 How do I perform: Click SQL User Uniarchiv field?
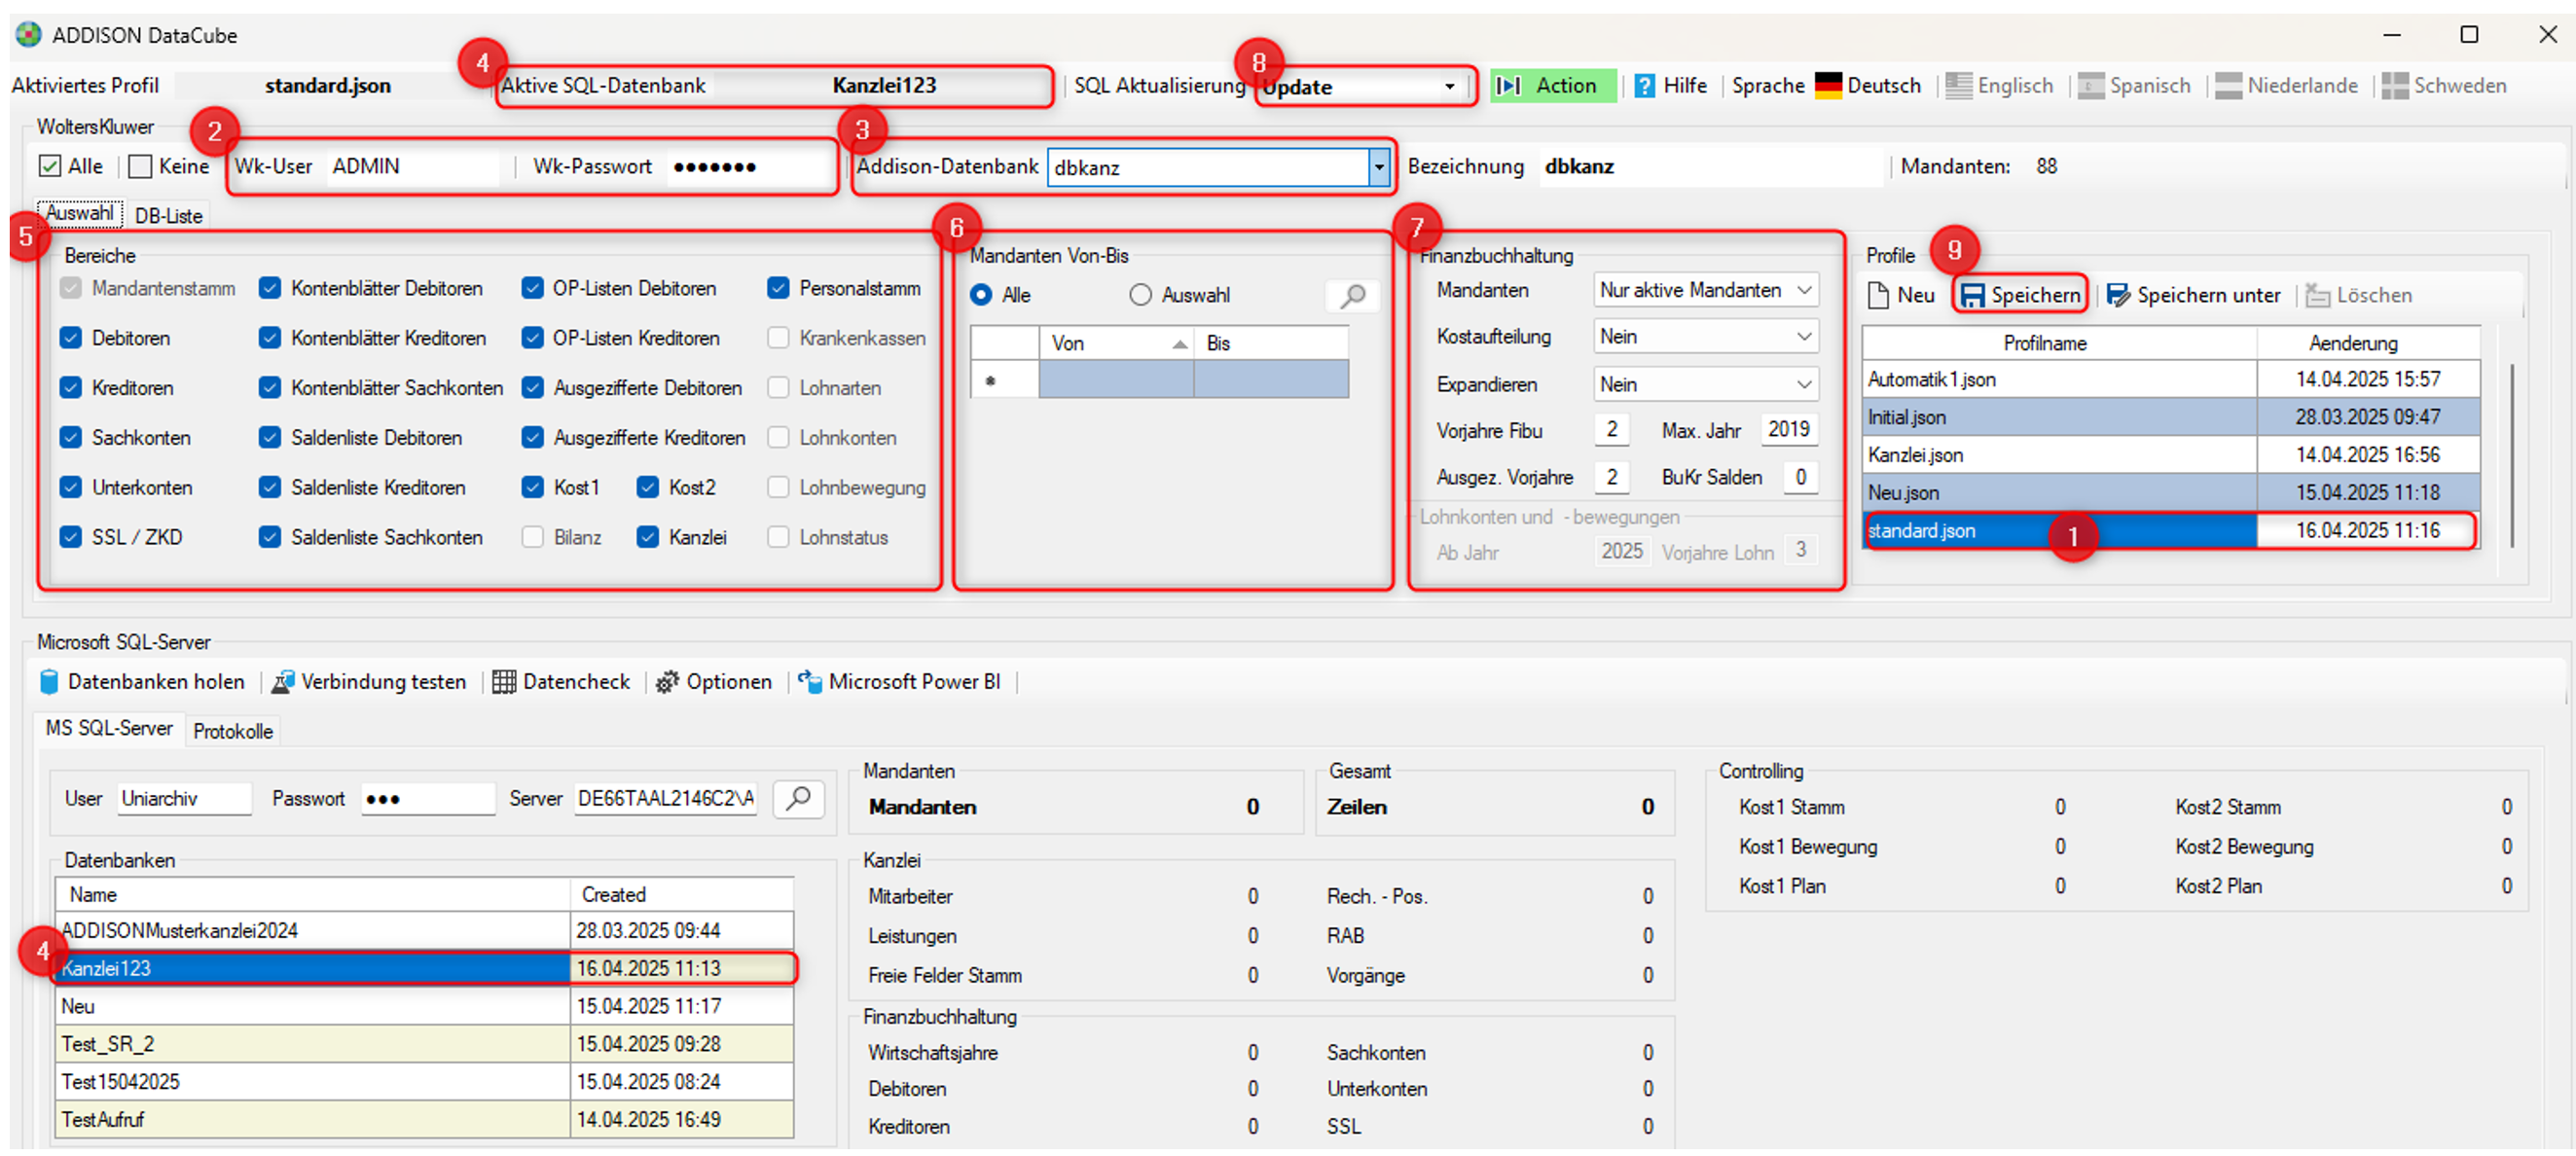coord(184,798)
